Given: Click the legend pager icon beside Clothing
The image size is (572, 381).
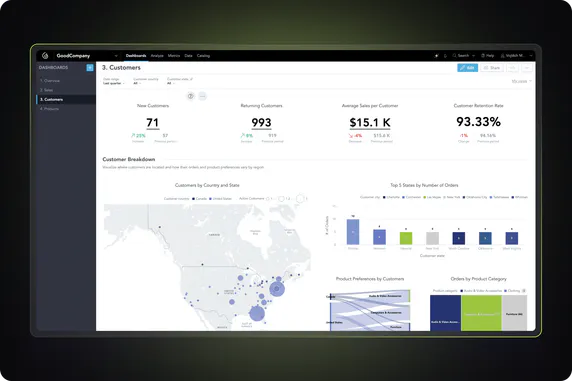Looking at the screenshot, I should click(524, 291).
